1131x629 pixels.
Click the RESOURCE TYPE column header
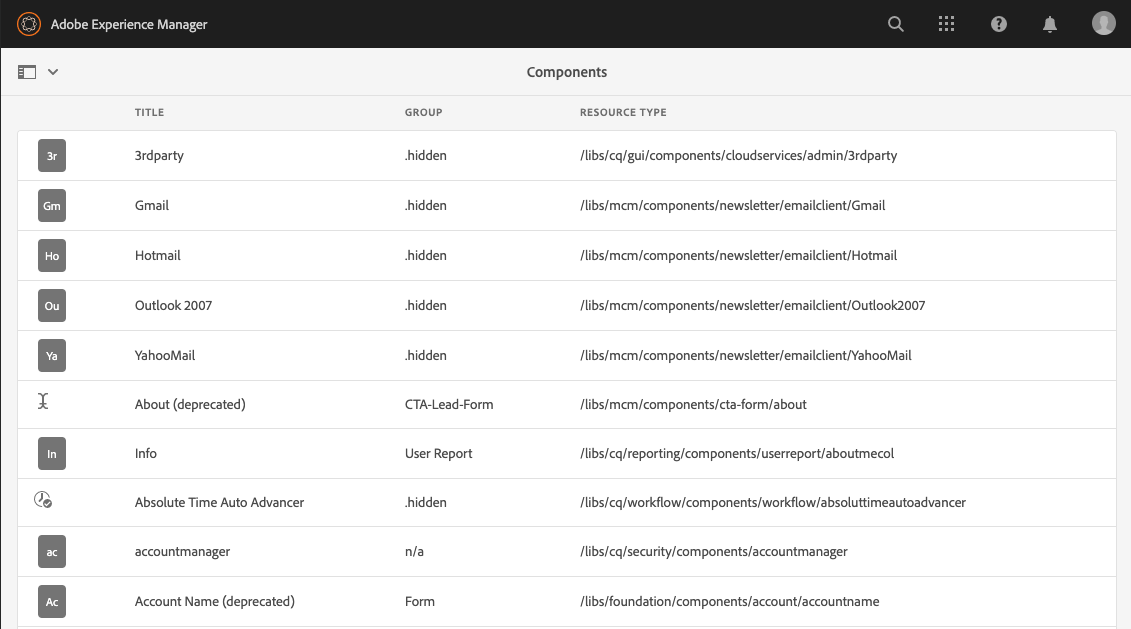click(623, 112)
